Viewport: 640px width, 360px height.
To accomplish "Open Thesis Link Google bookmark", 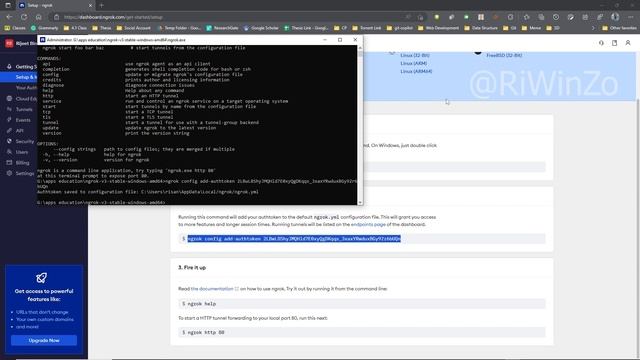I will (306, 28).
